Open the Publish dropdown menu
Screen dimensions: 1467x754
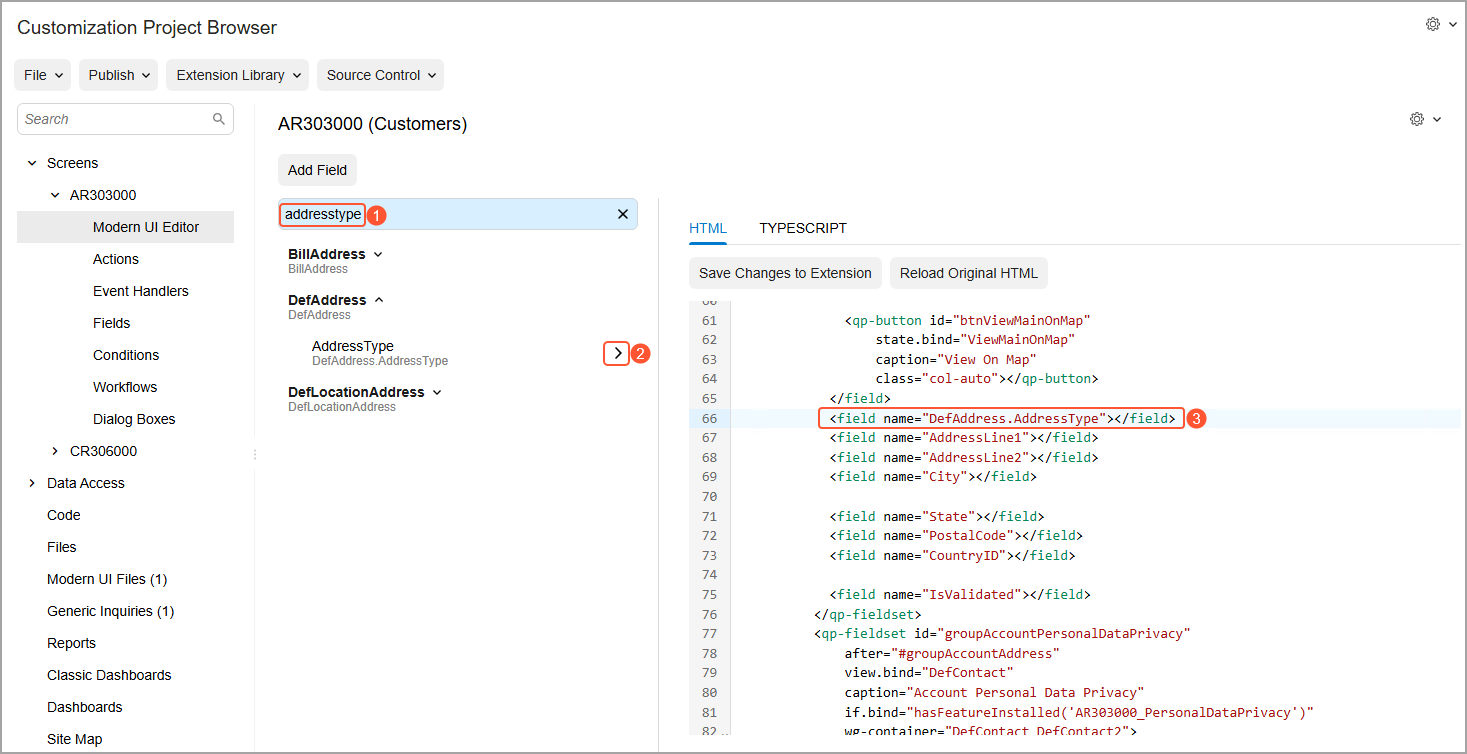118,75
